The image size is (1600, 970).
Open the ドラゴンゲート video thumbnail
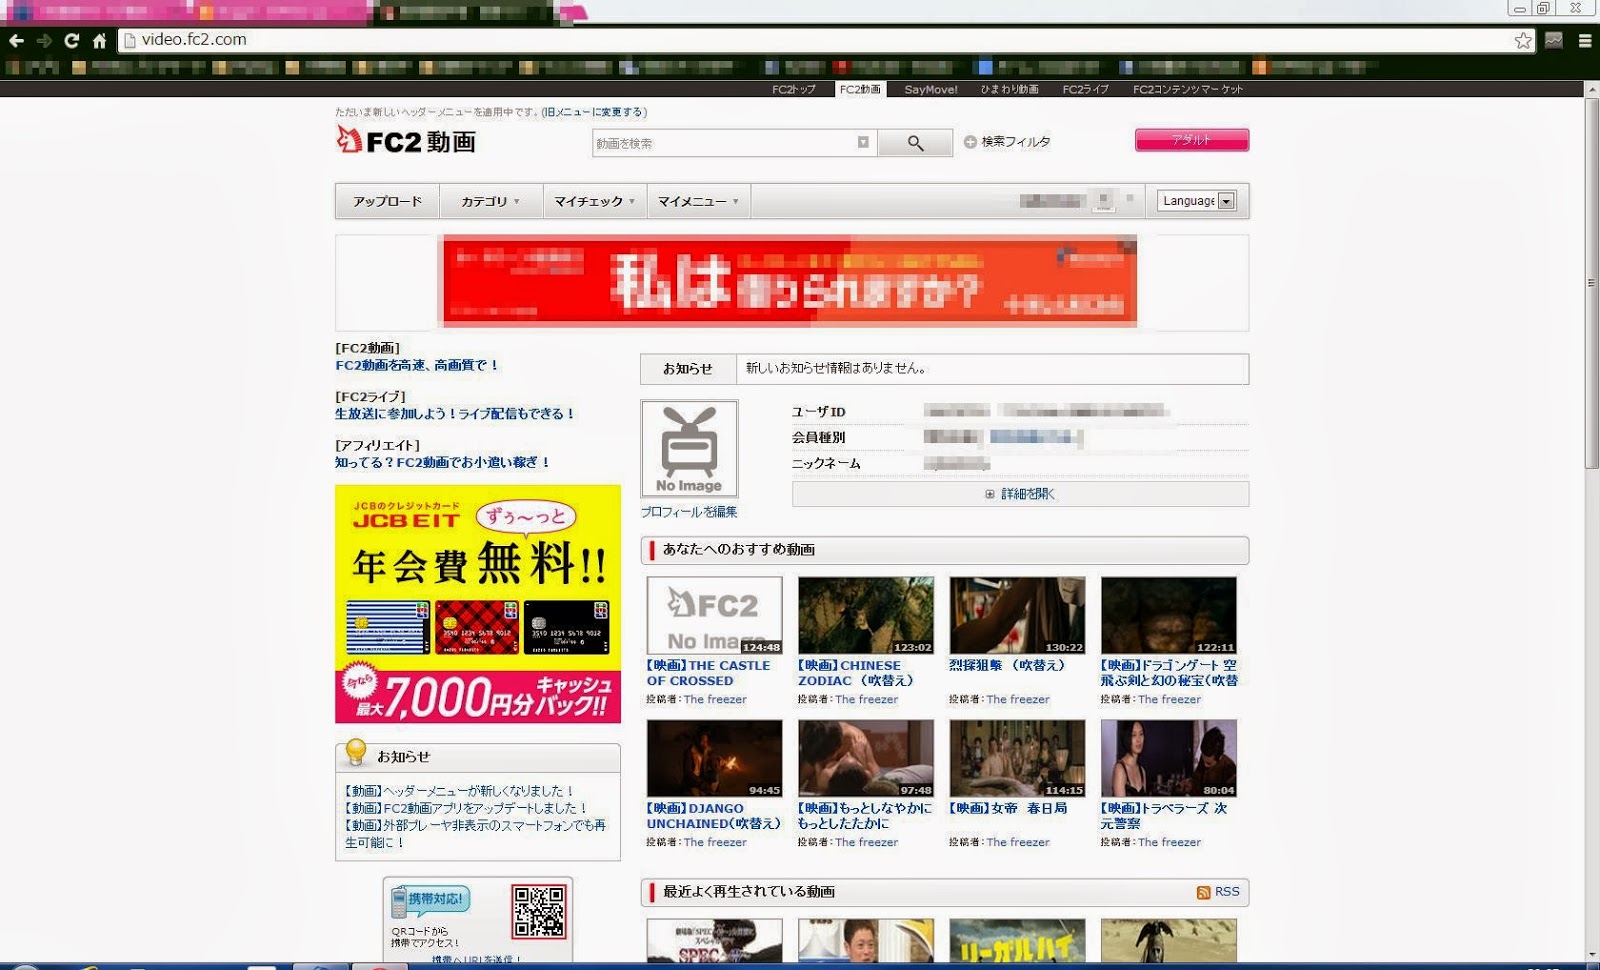[1169, 616]
